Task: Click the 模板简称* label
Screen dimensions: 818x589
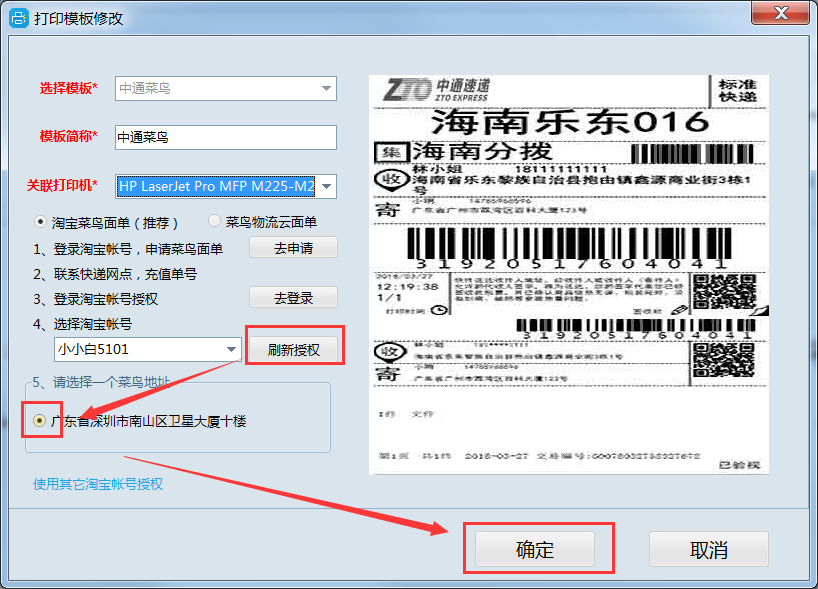Action: click(x=68, y=137)
